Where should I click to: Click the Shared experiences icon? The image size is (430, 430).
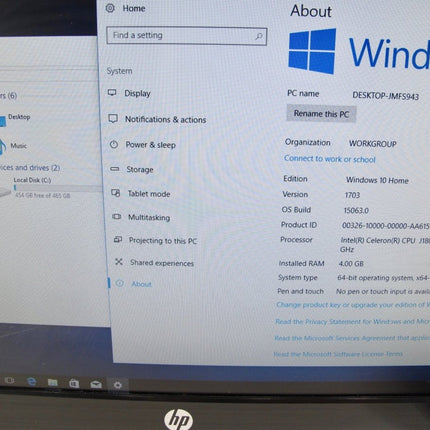click(119, 262)
